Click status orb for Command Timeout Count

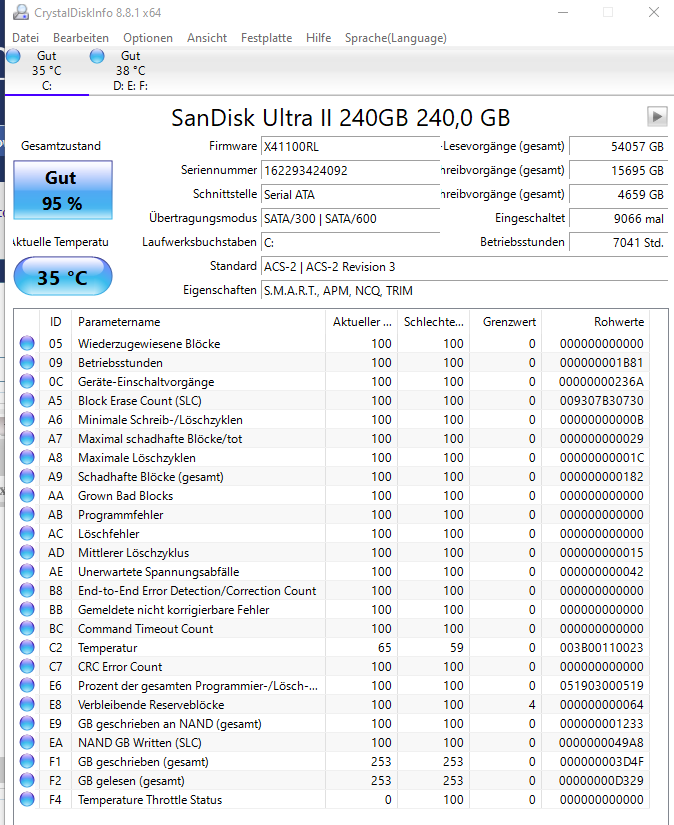click(x=27, y=628)
